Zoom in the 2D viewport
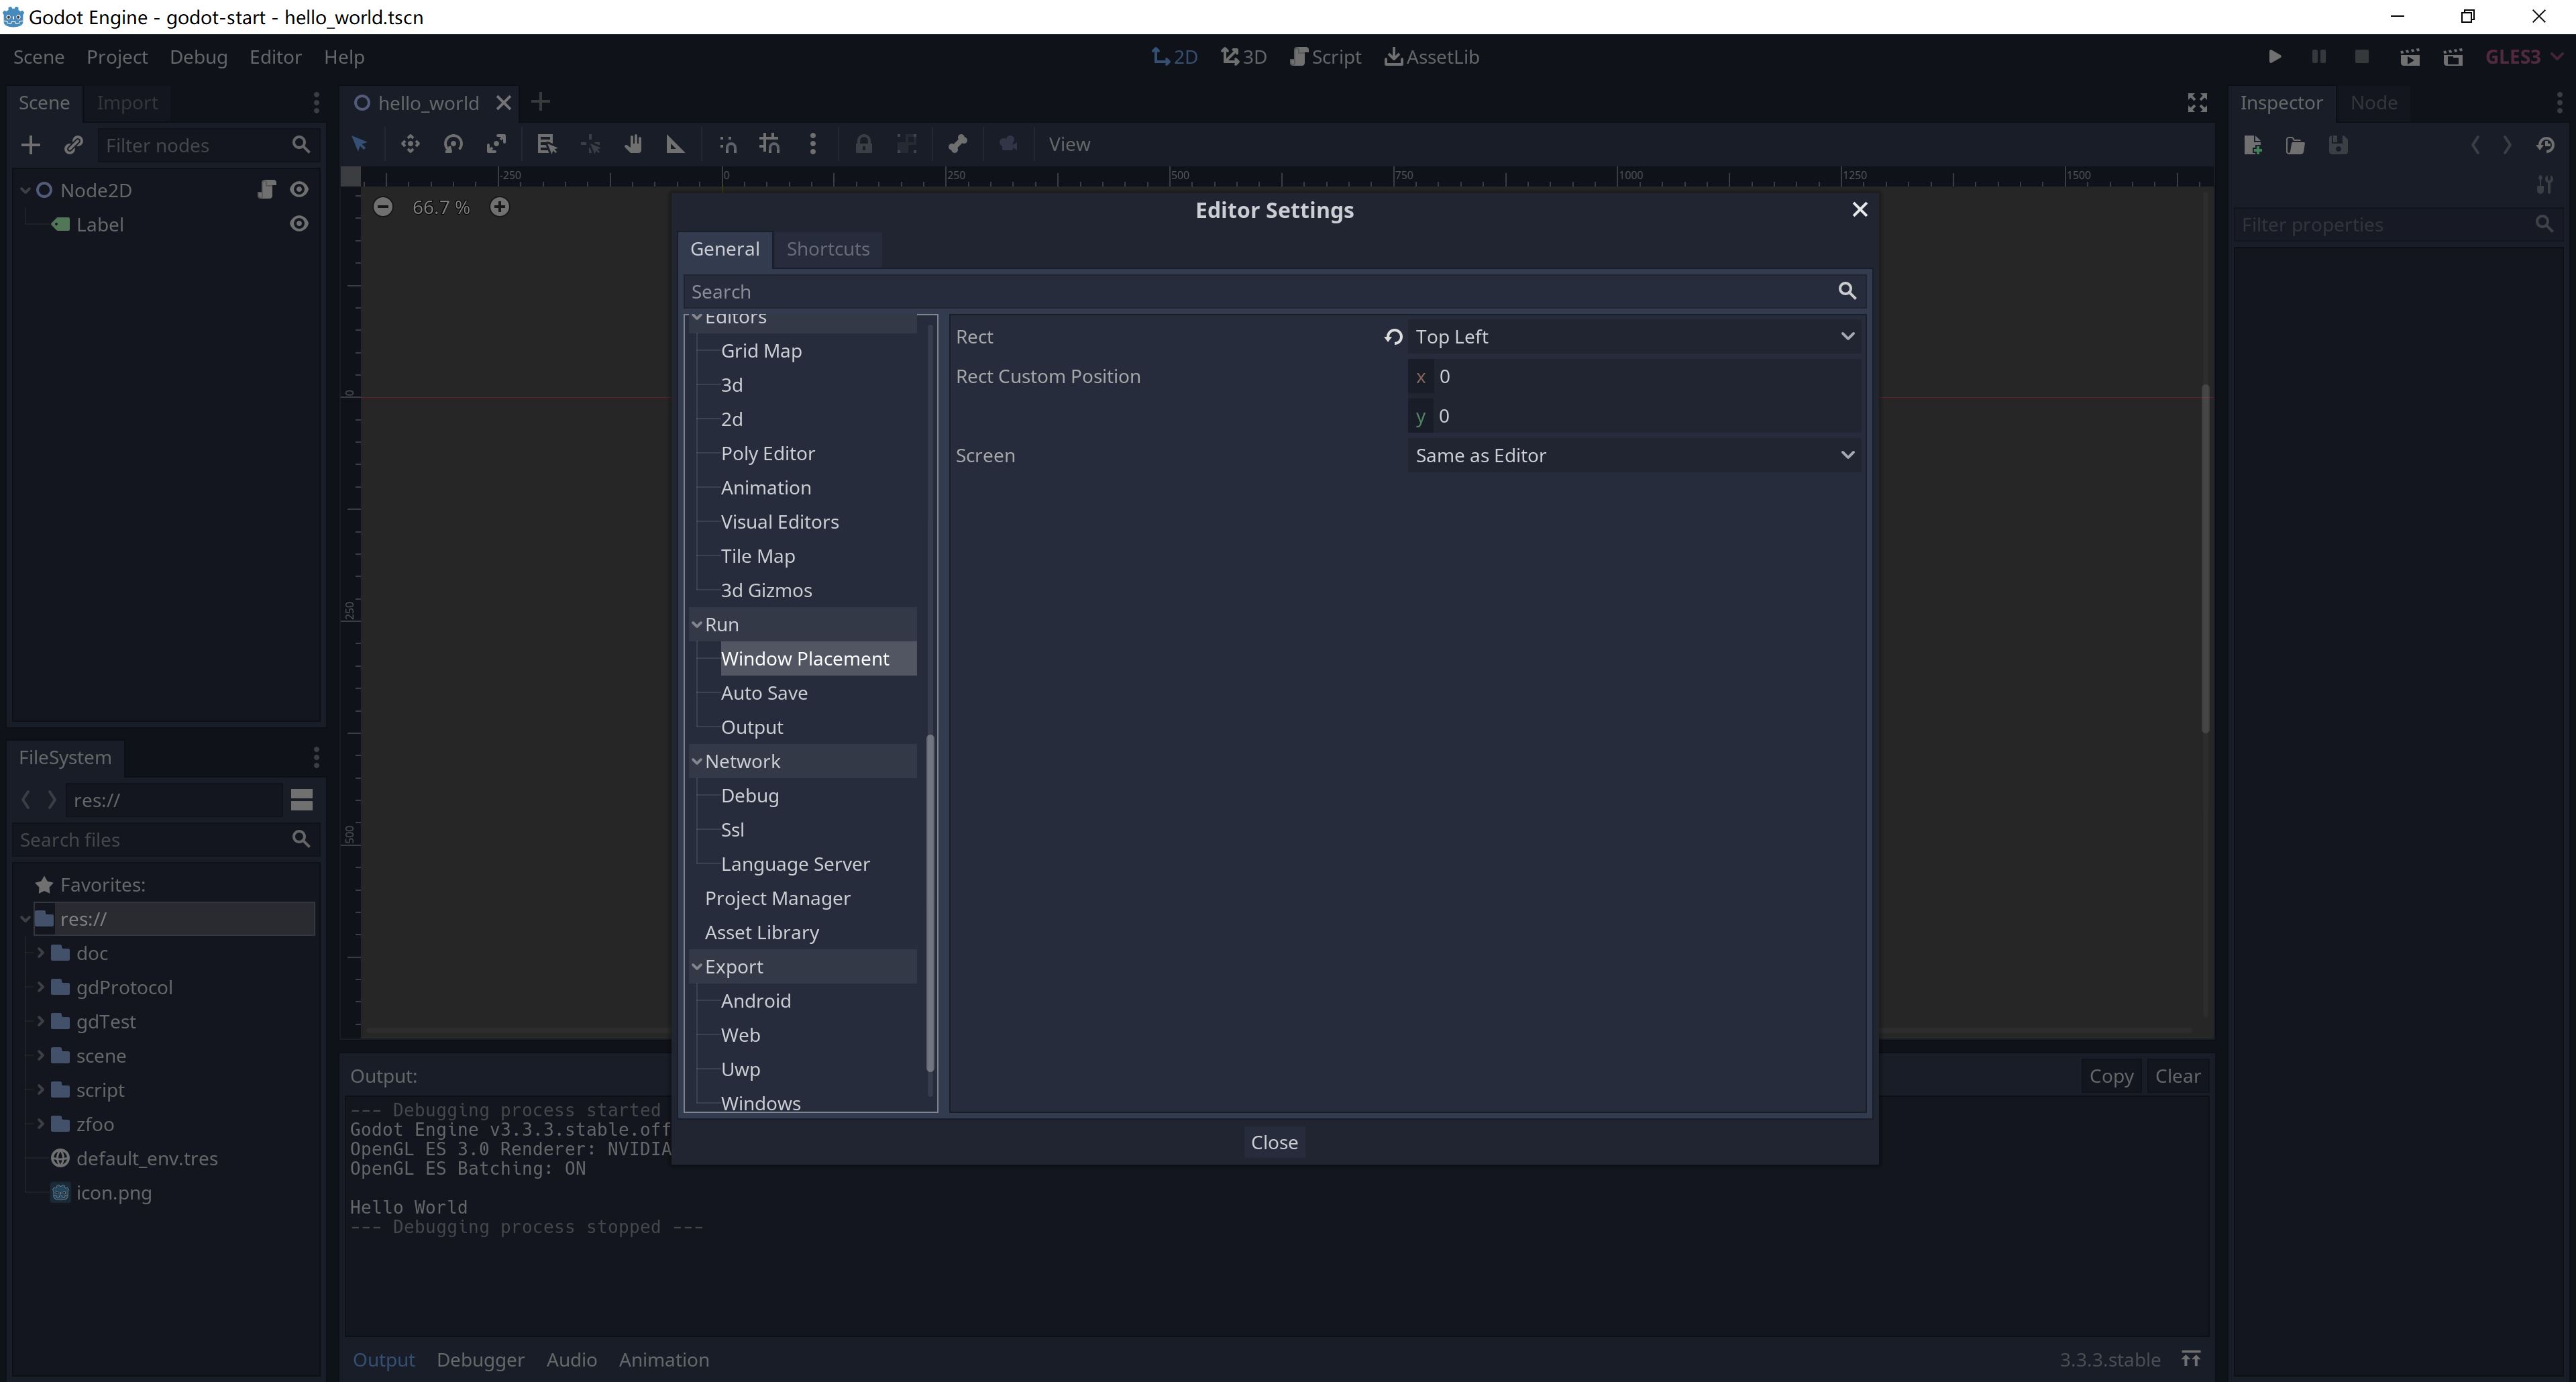Screen dimensions: 2576x1382 (500, 207)
